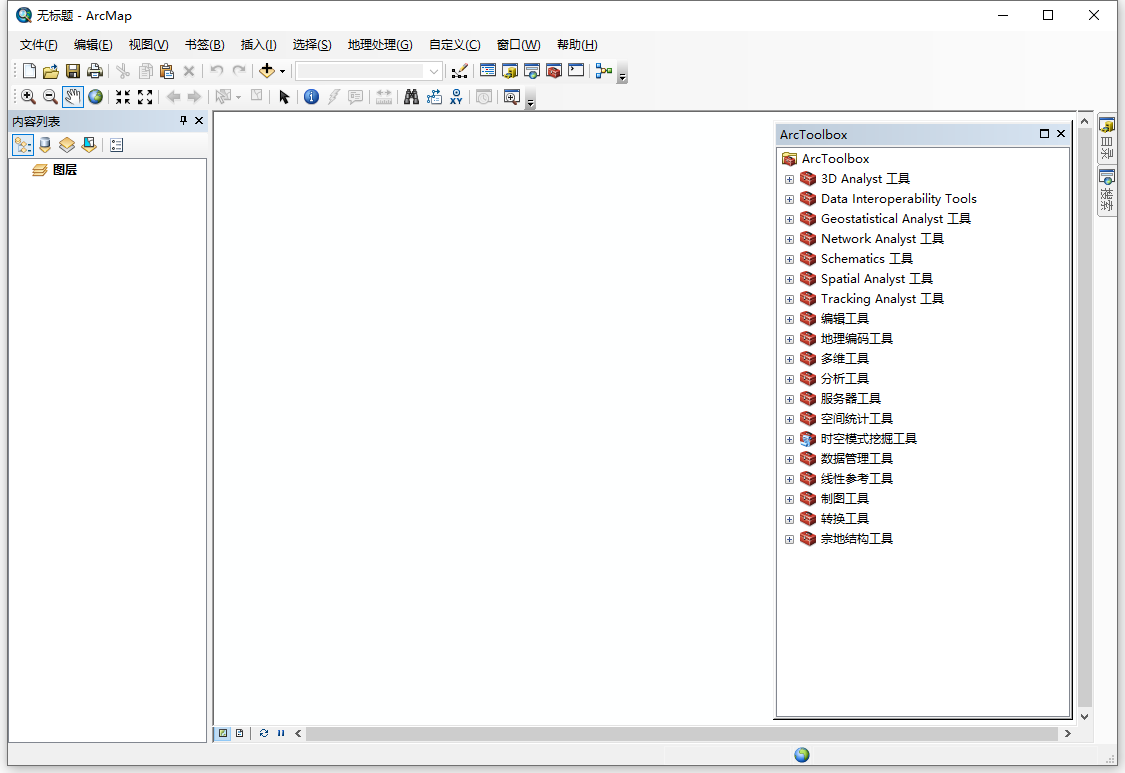The width and height of the screenshot is (1125, 773).
Task: Expand the 分析工具 toolbox
Action: coord(789,379)
